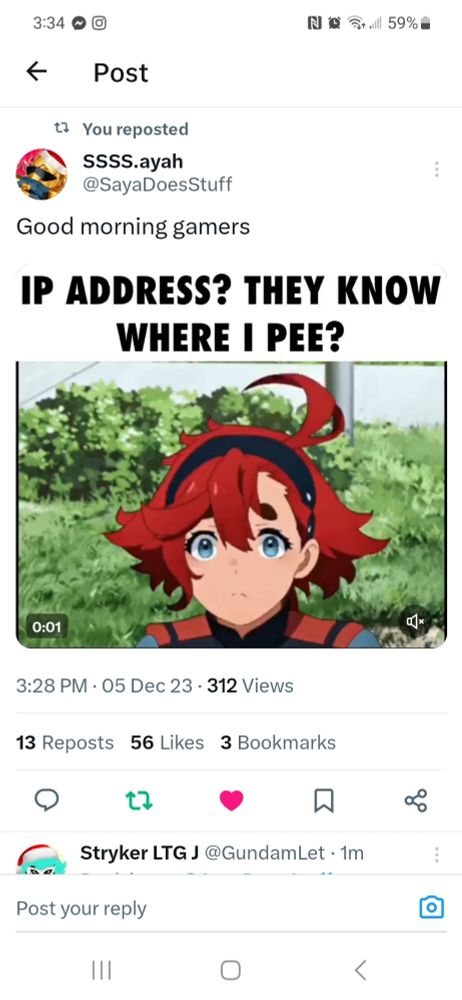Unlike the post with the heart icon
462x1000 pixels.
pos(231,800)
